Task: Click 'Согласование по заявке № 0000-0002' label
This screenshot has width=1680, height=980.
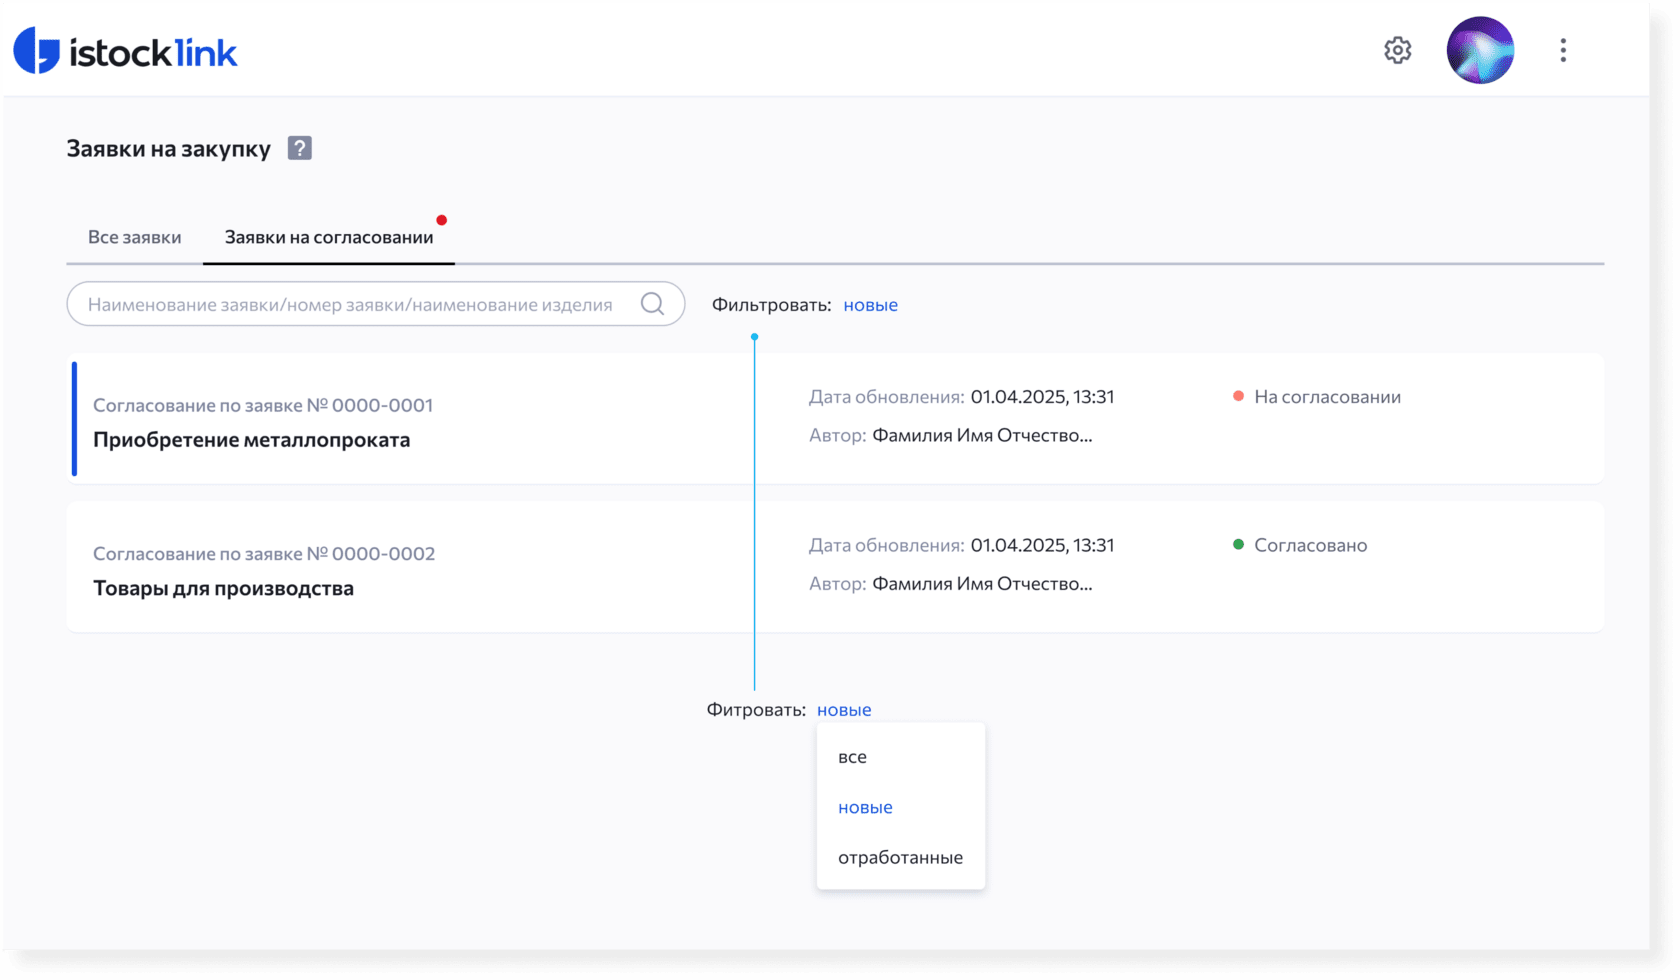Action: click(x=264, y=554)
